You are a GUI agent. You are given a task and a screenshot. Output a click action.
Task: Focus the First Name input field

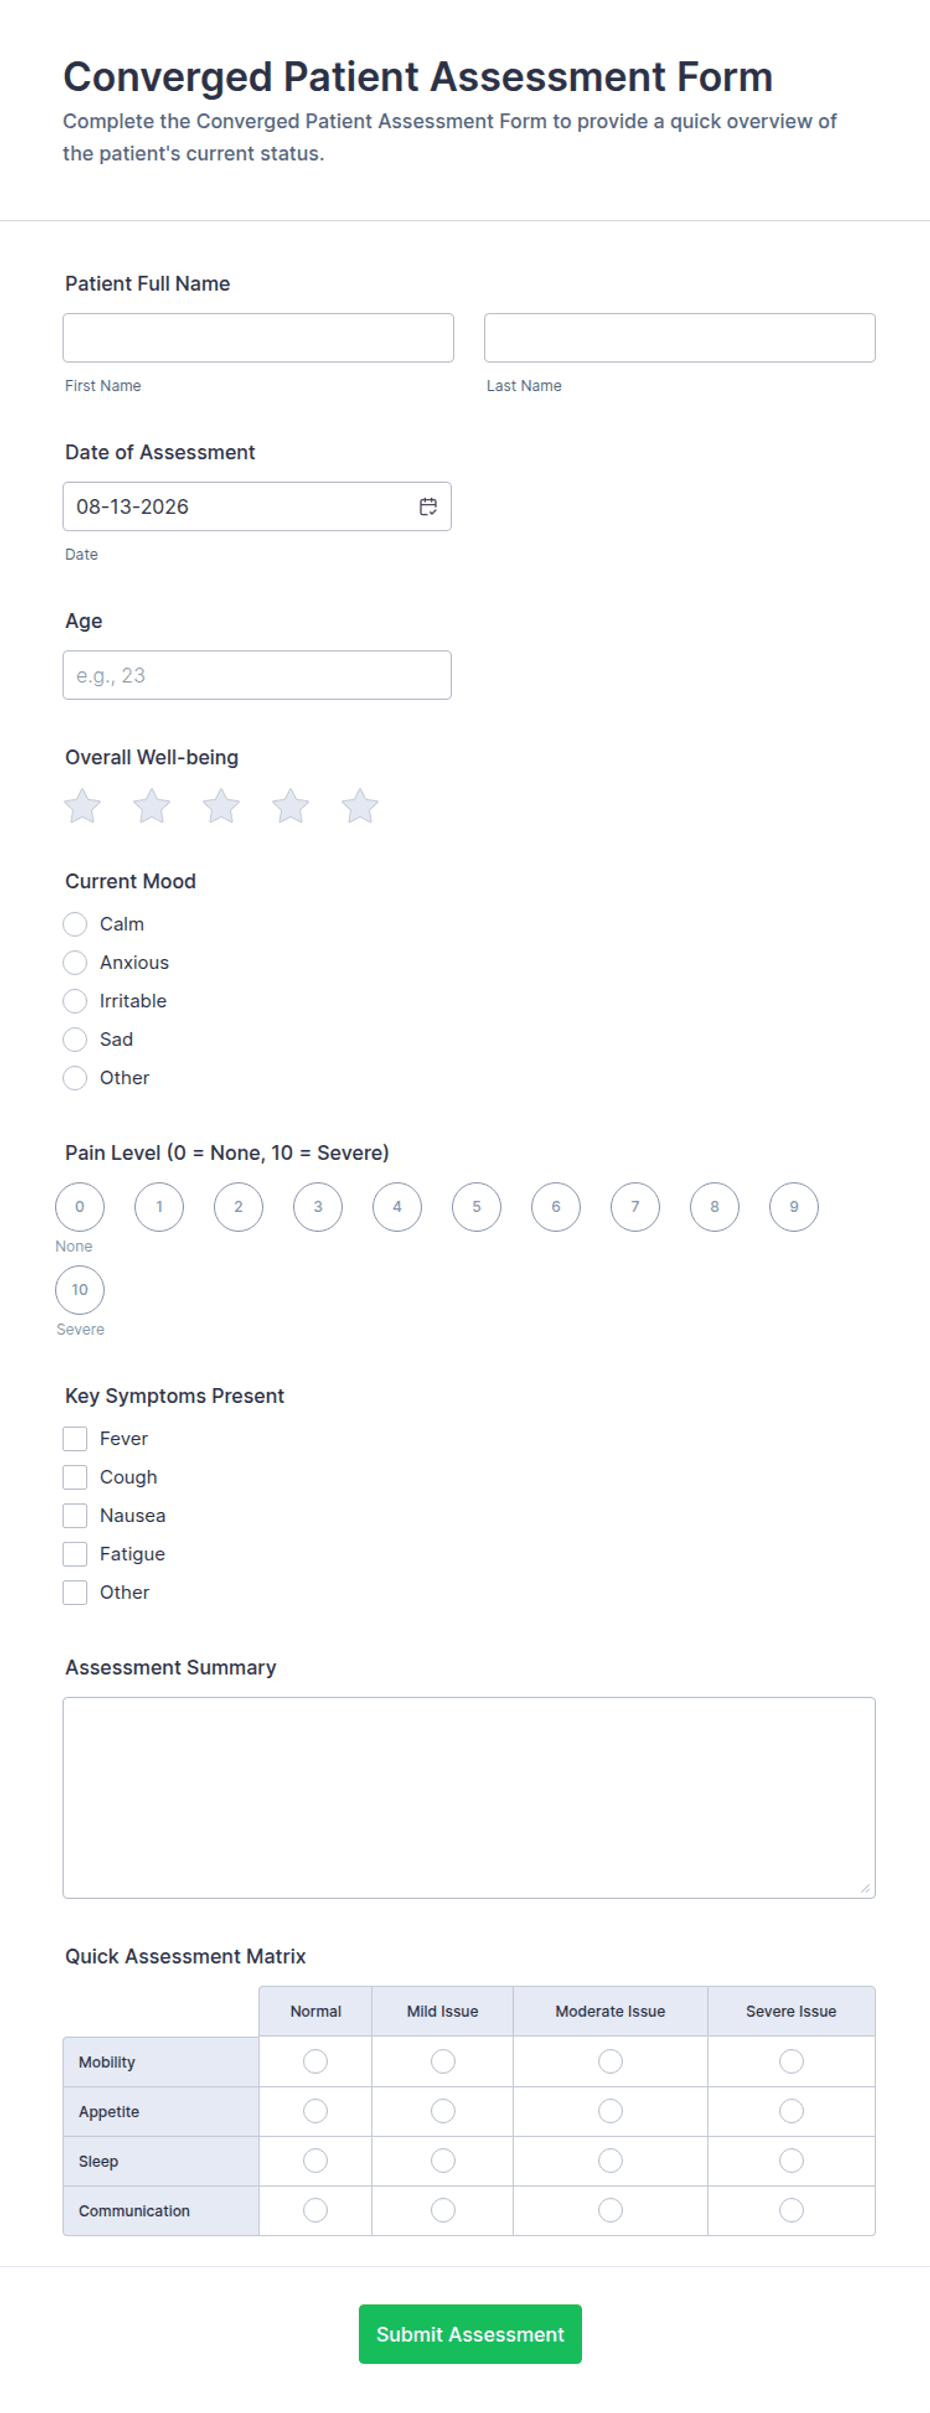[258, 338]
